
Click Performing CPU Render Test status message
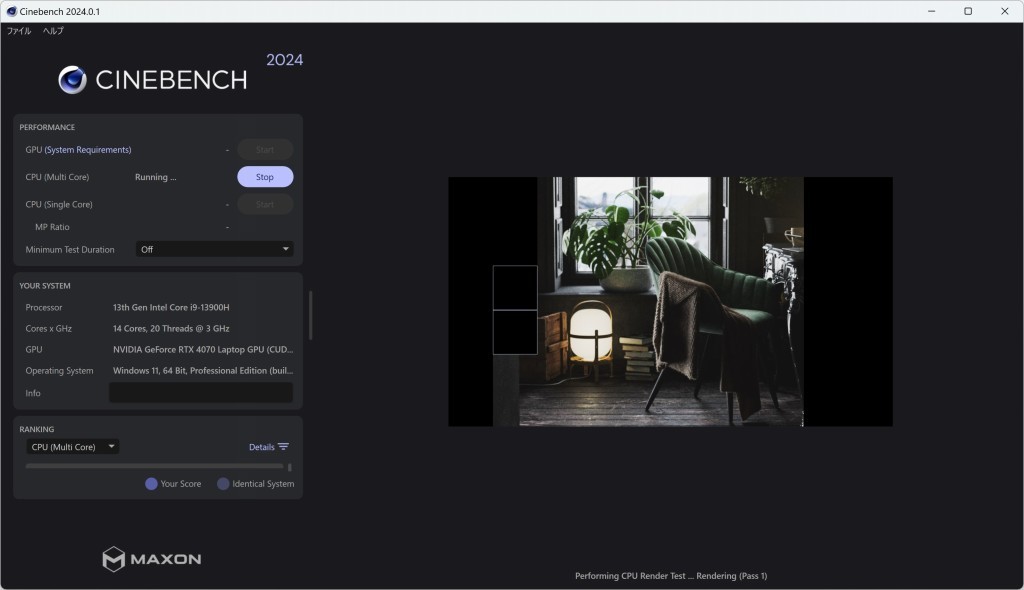[x=671, y=576]
